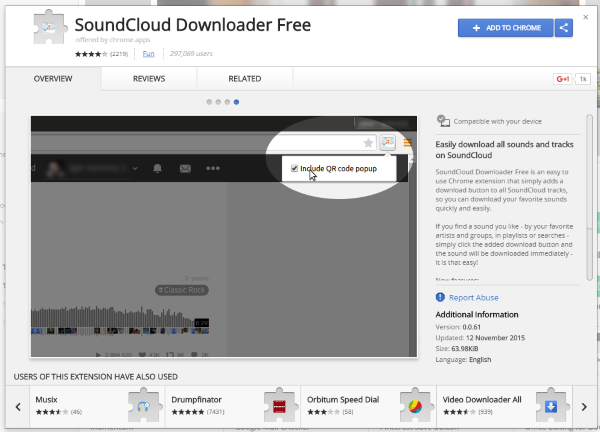Click the bookmark star in screenshot address bar
Screen dimensions: 600x432
(368, 143)
